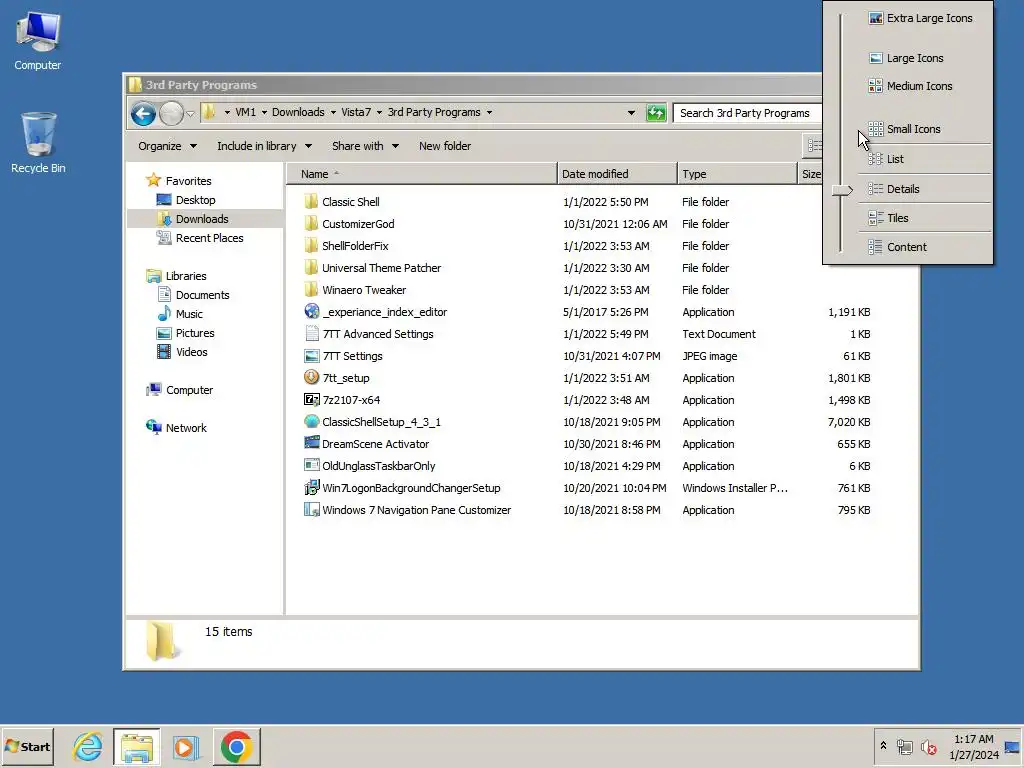Choose Tiles view
Viewport: 1024px width, 768px height.
pos(888,217)
